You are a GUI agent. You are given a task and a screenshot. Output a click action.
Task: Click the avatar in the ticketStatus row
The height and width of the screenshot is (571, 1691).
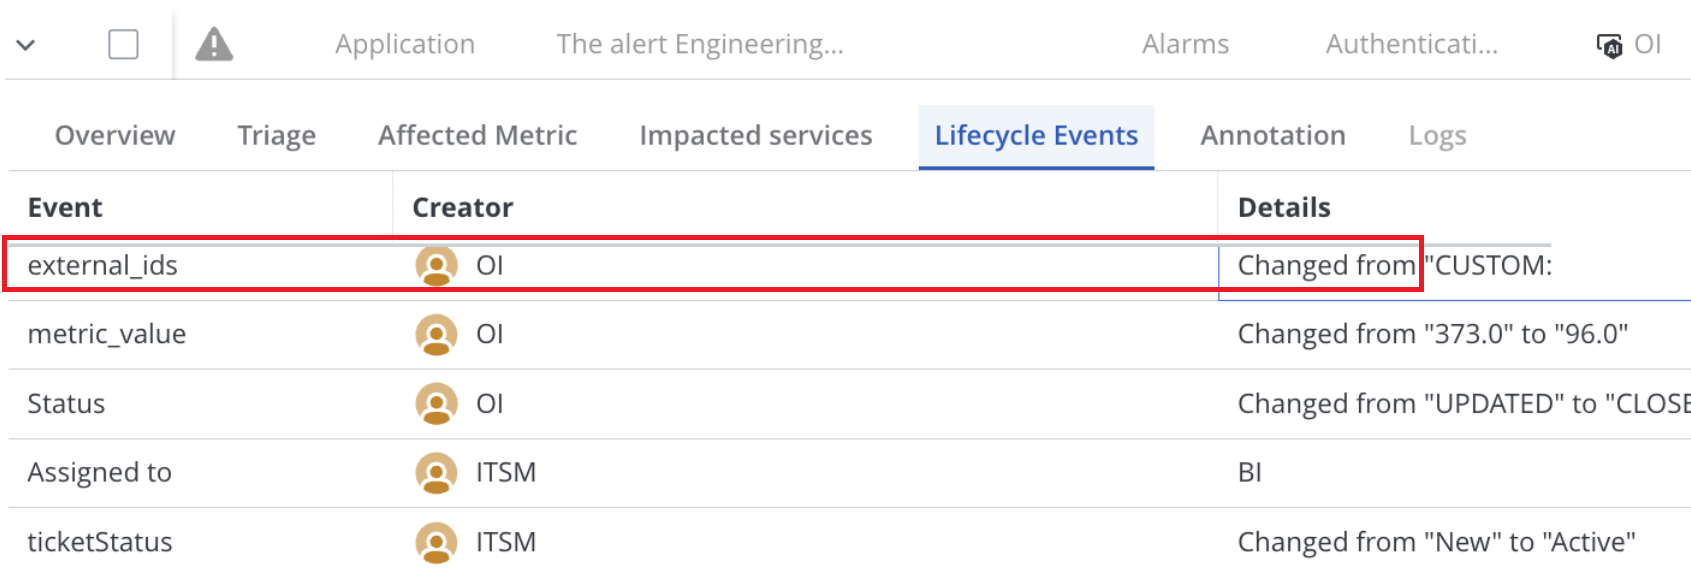point(436,542)
